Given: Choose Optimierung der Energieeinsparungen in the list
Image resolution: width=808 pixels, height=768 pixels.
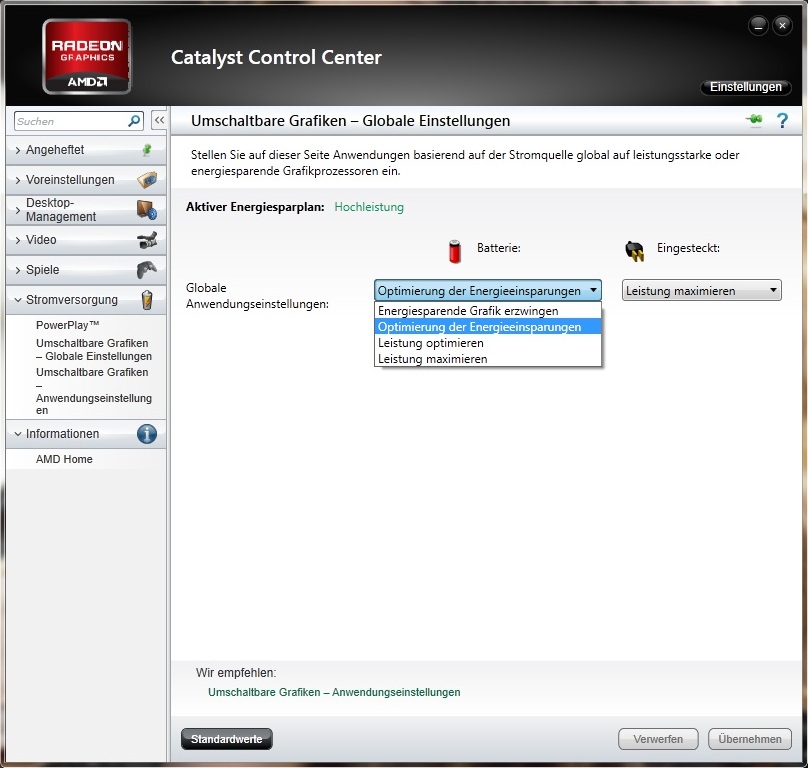Looking at the screenshot, I should tap(487, 327).
